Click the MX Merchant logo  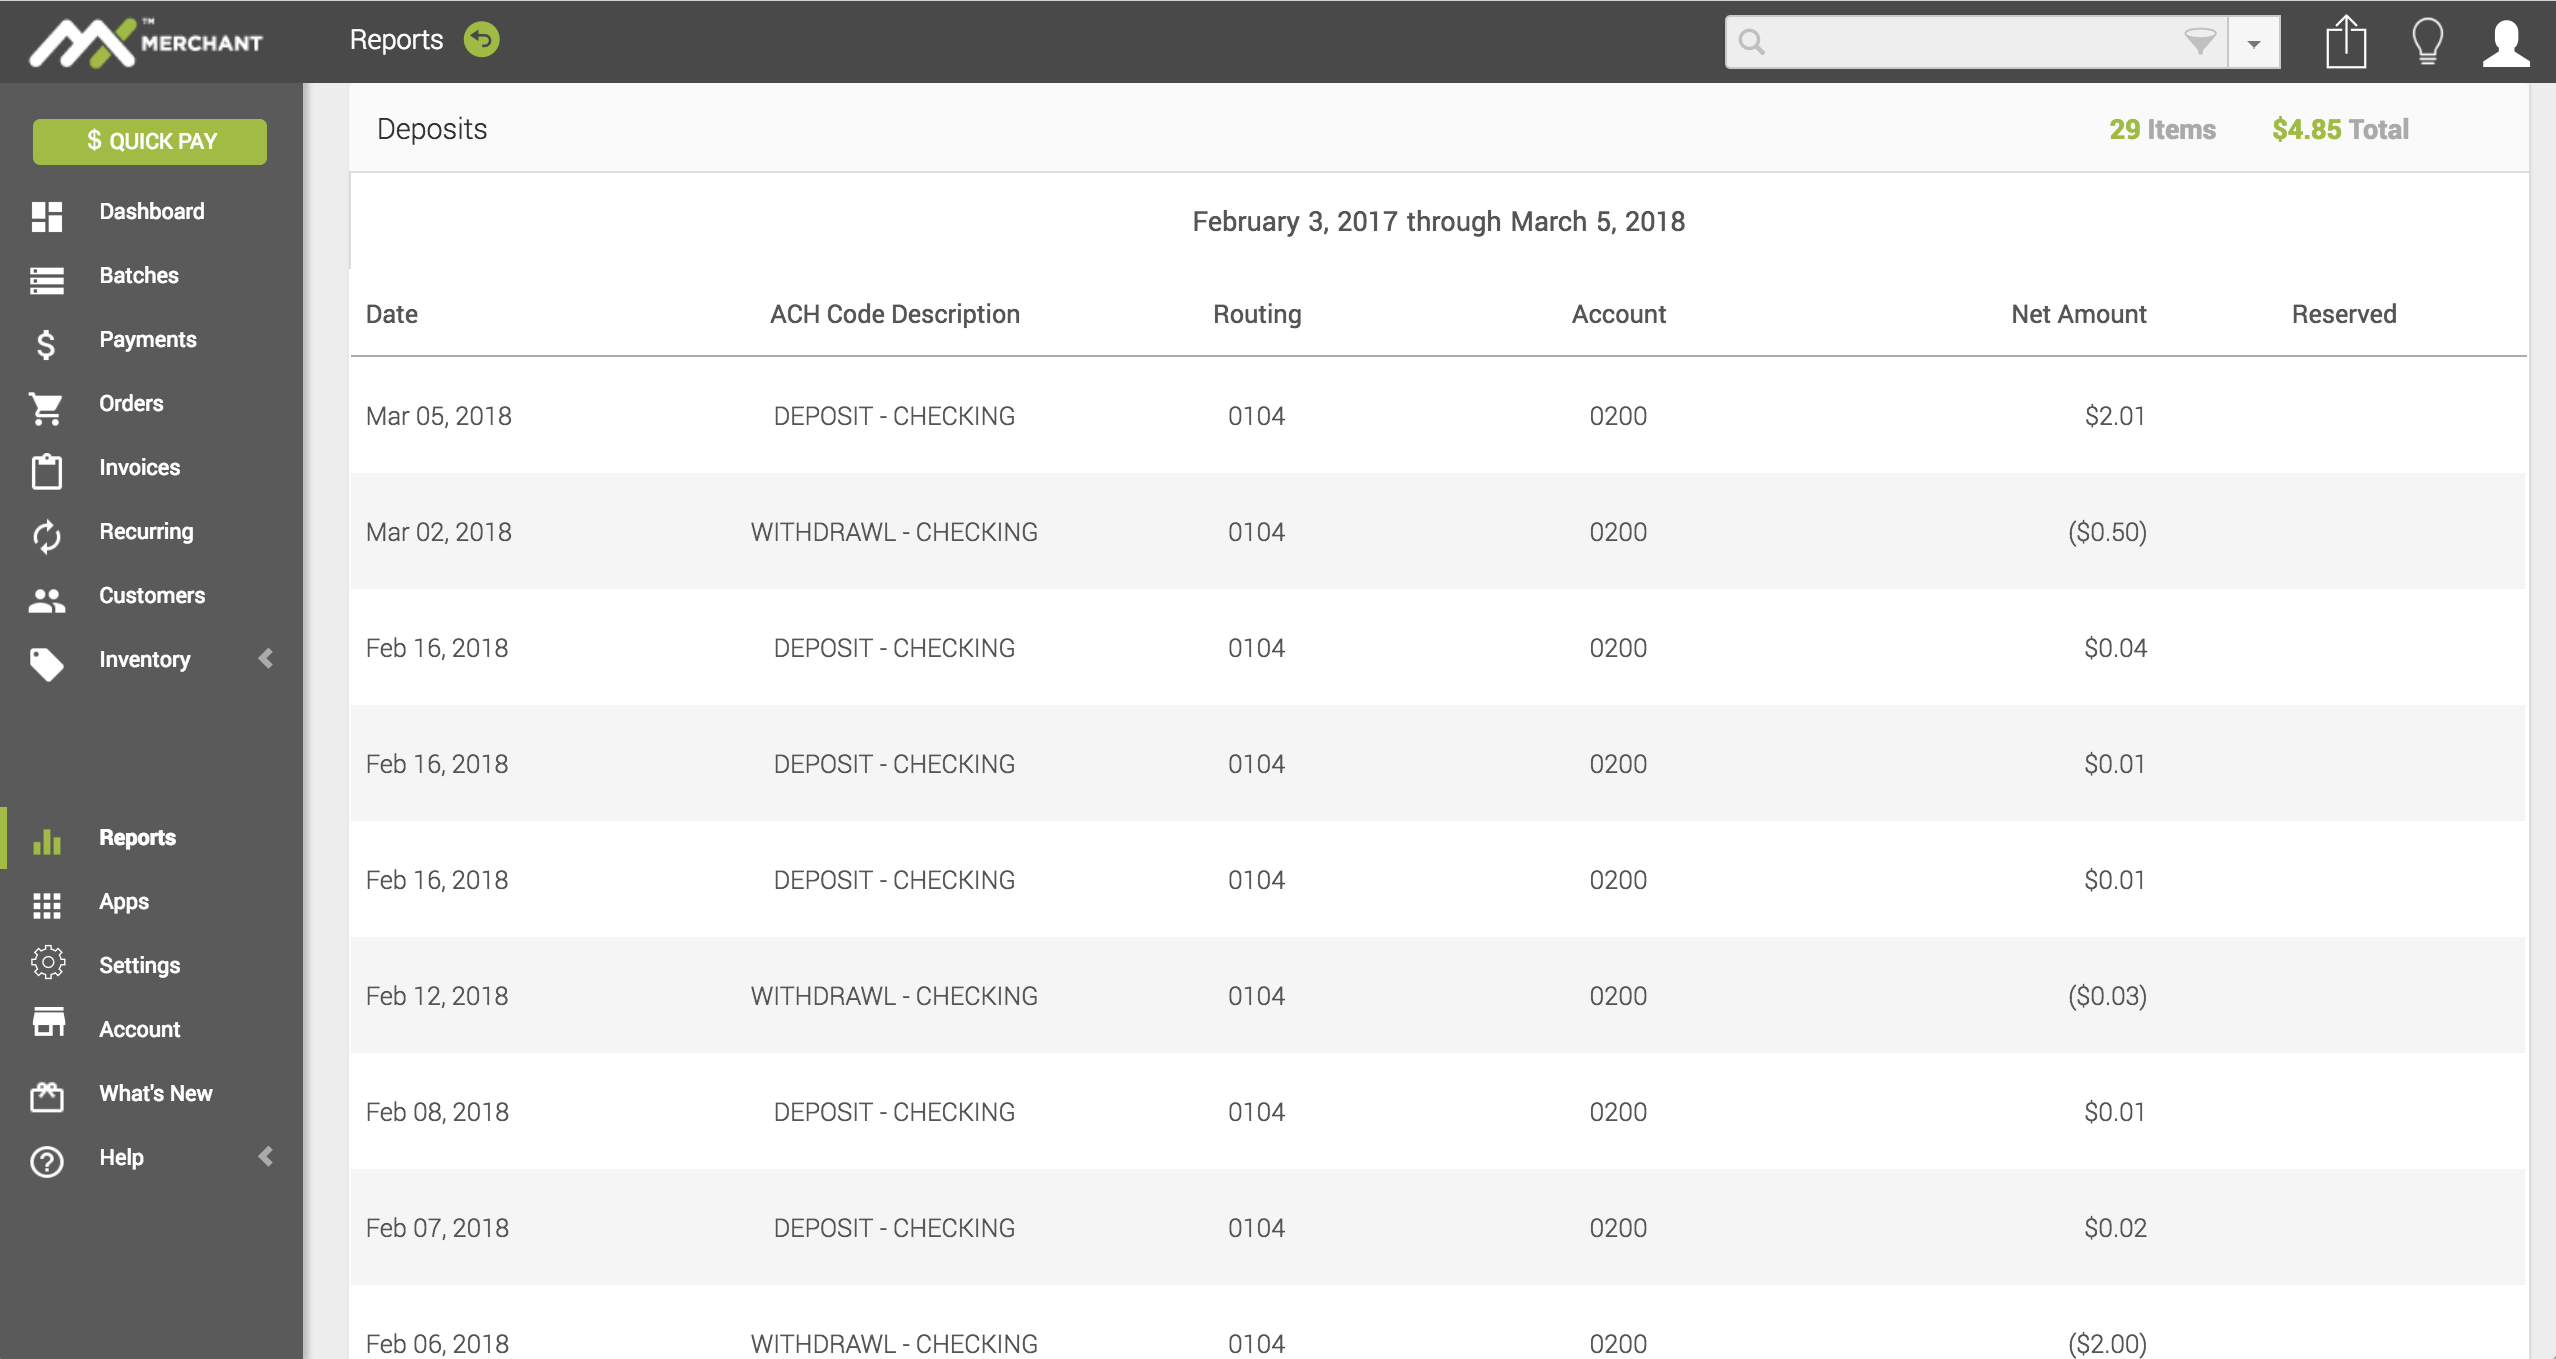coord(147,42)
